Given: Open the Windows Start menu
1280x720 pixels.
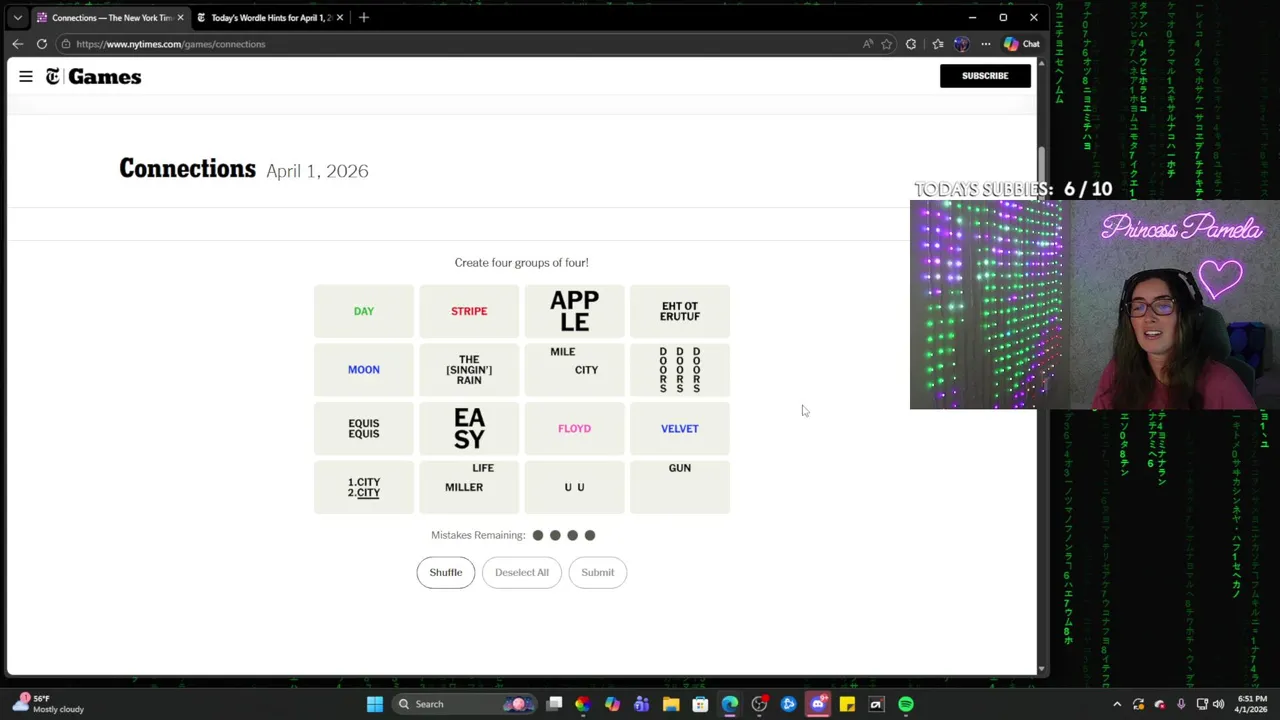Looking at the screenshot, I should tap(375, 704).
